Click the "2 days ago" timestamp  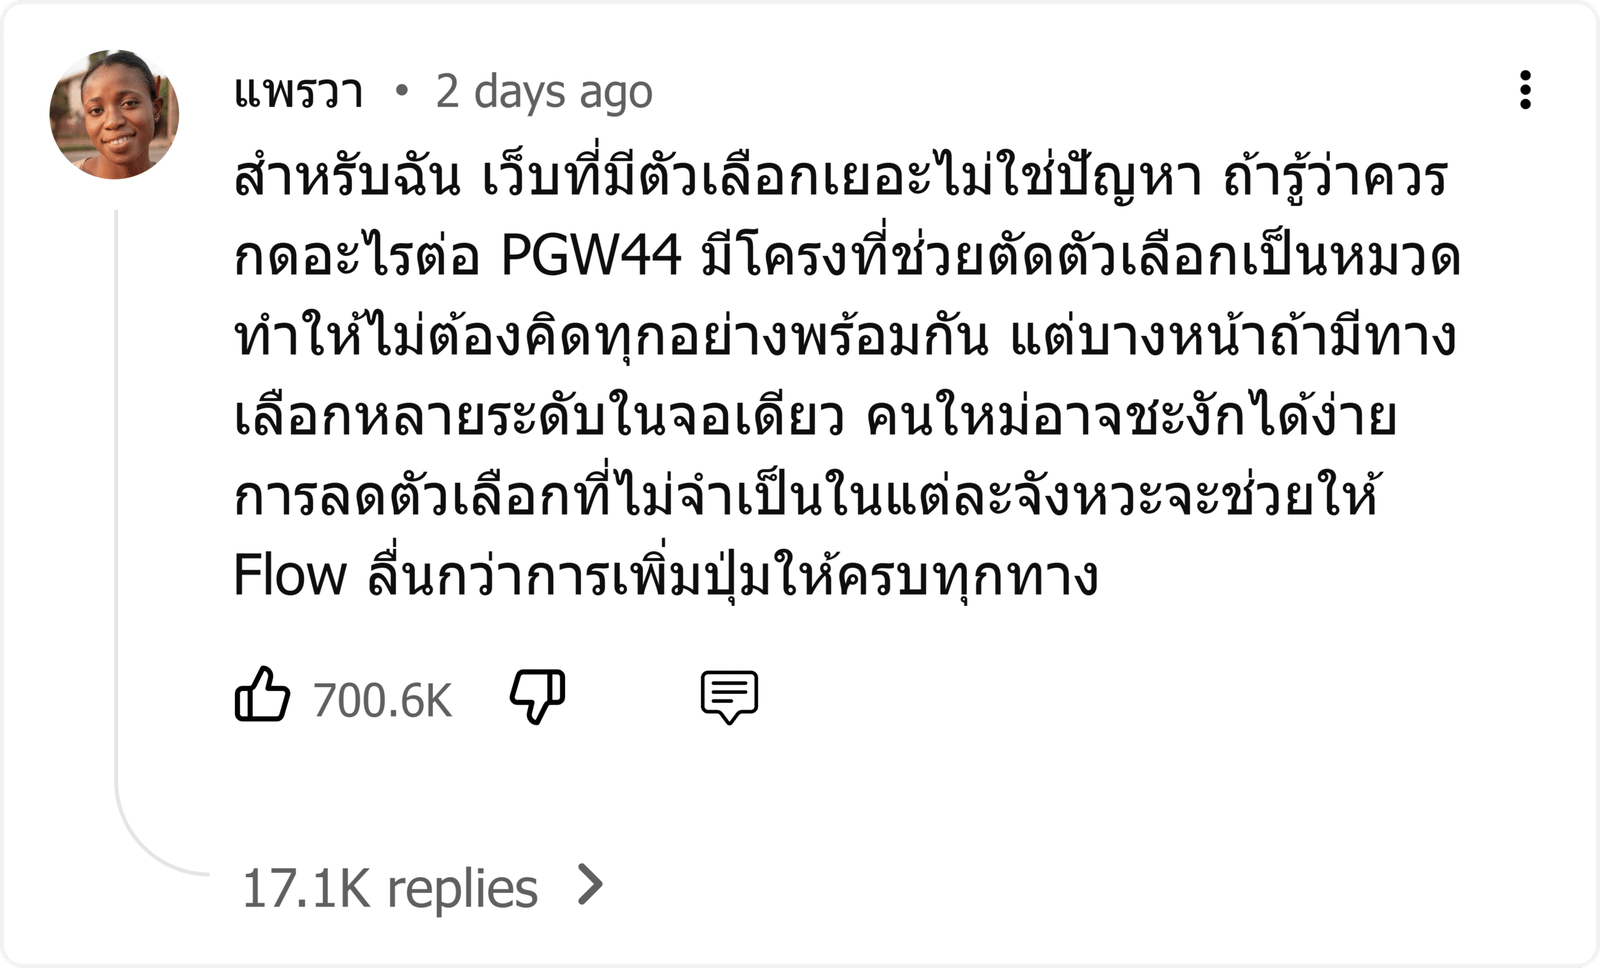coord(544,92)
